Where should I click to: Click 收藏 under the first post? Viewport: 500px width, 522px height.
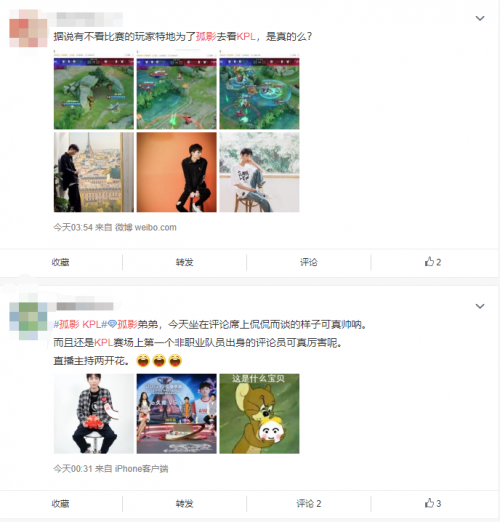coord(60,262)
